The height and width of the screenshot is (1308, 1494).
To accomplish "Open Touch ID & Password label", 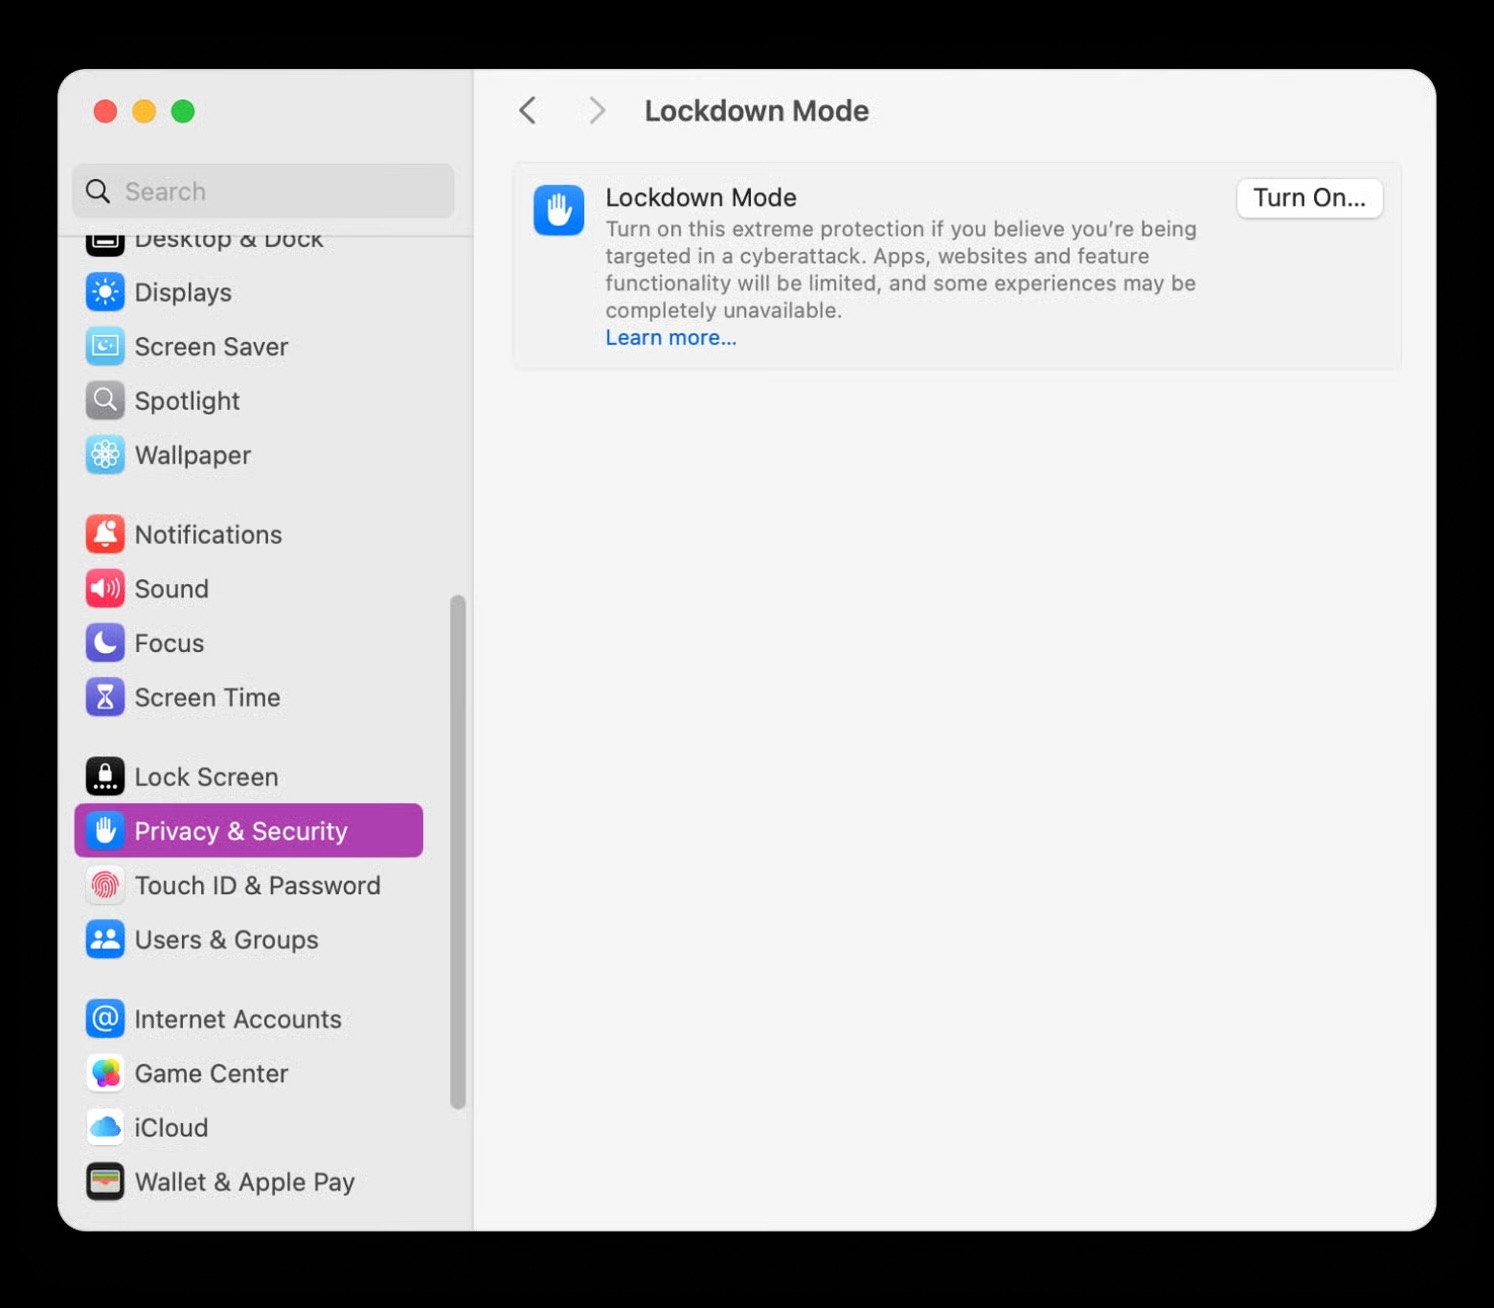I will pos(257,885).
